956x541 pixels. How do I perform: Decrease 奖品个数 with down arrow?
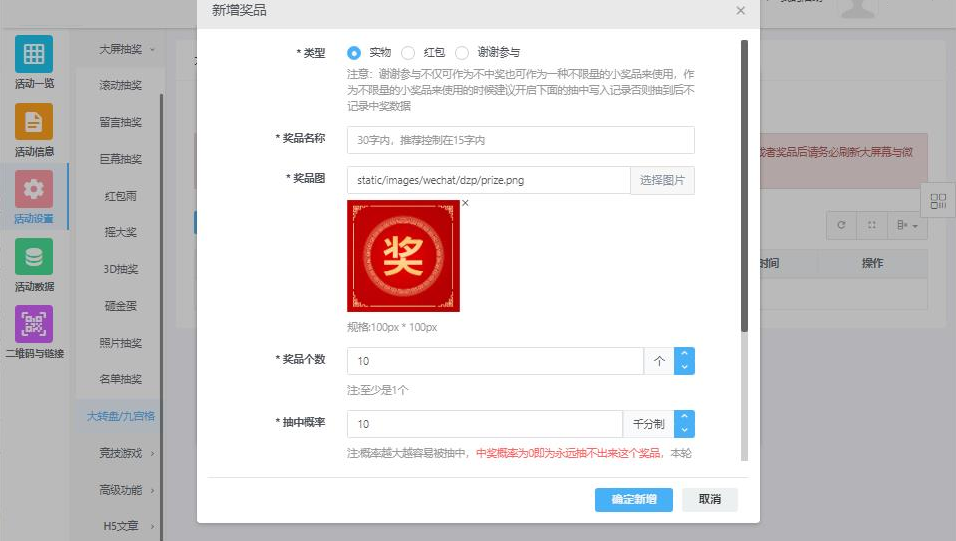coord(684,367)
